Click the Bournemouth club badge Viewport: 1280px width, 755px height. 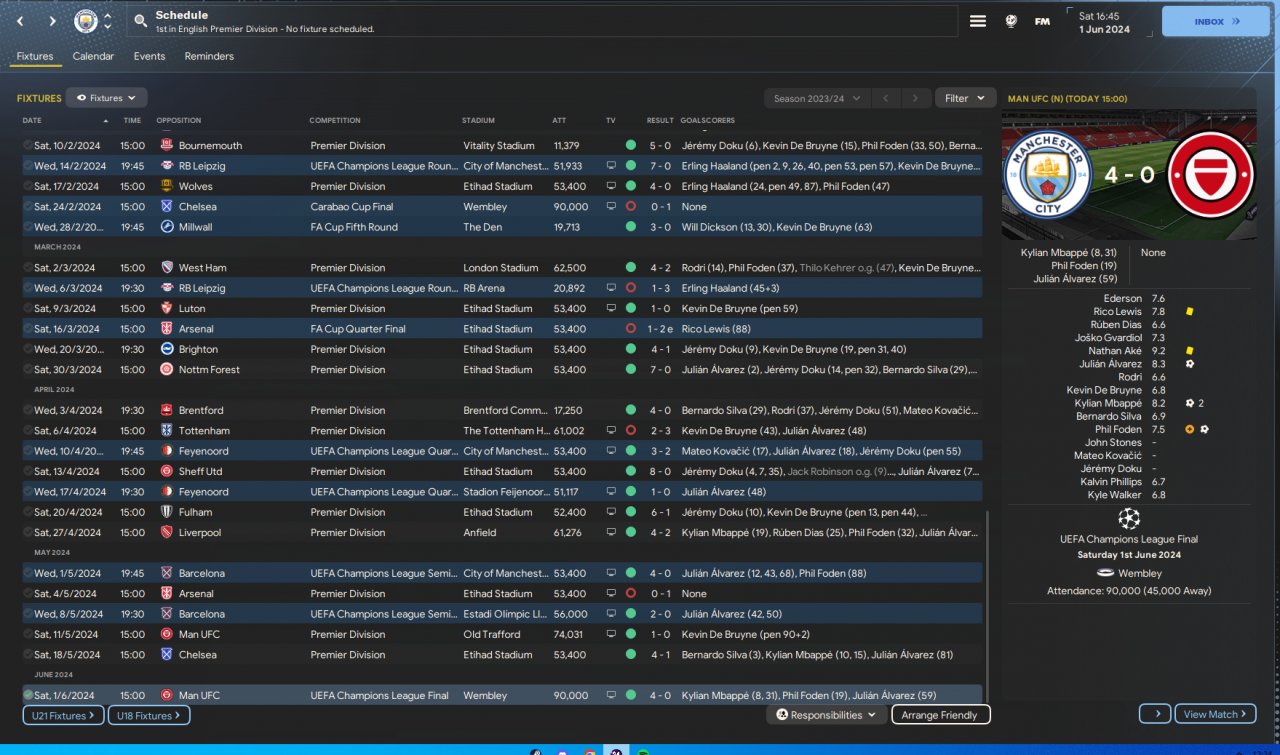pyautogui.click(x=167, y=146)
